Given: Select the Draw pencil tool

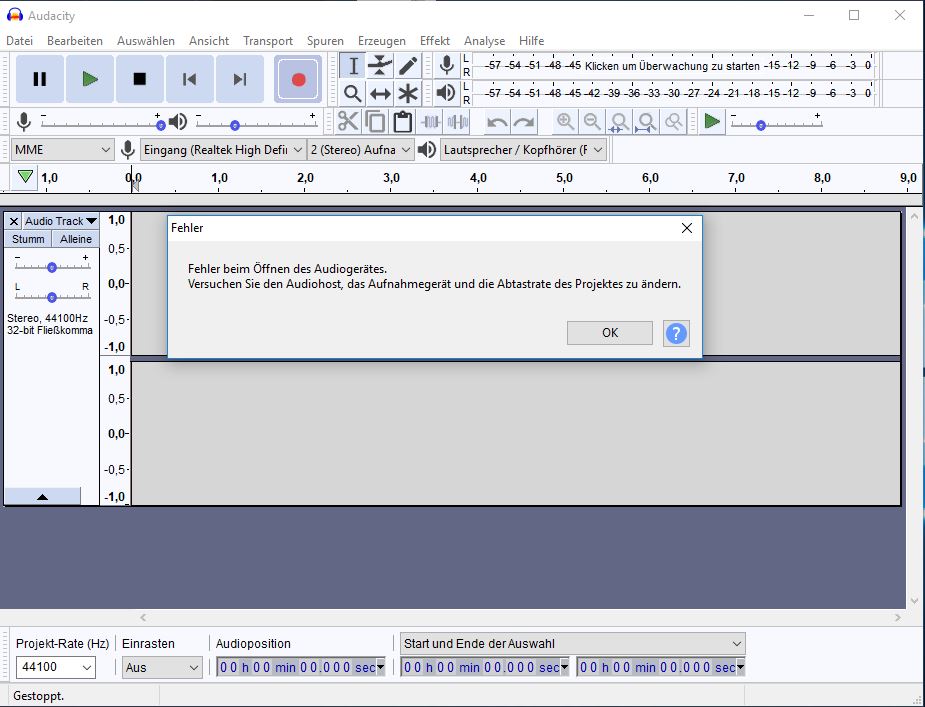Looking at the screenshot, I should (x=408, y=66).
